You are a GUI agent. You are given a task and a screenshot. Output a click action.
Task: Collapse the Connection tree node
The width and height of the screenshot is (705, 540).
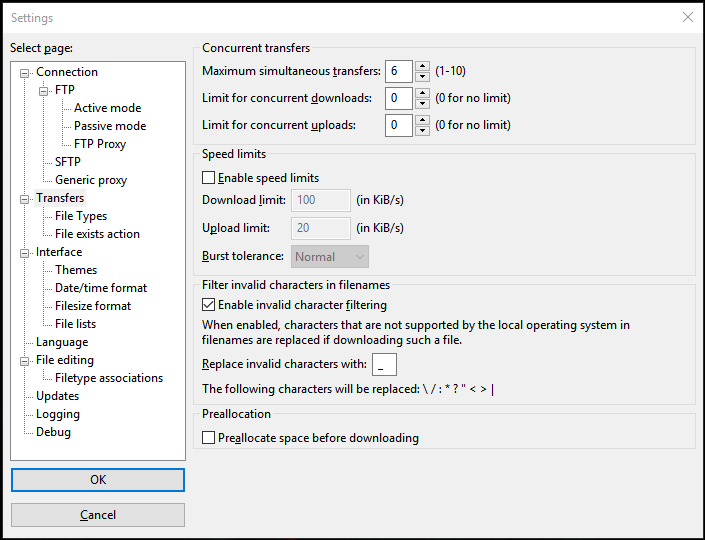tap(25, 72)
